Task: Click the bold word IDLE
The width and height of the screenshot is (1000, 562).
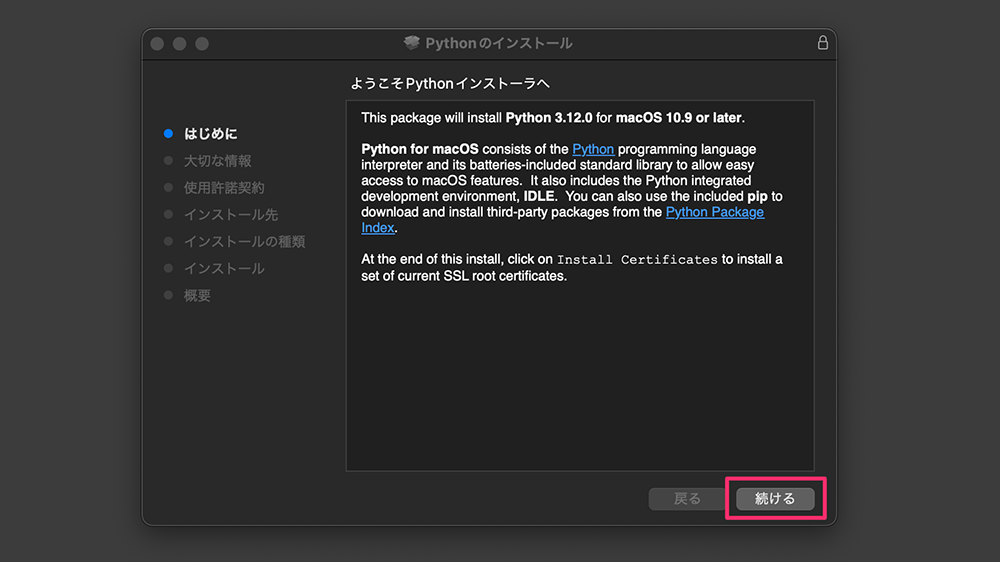Action: pyautogui.click(x=539, y=196)
